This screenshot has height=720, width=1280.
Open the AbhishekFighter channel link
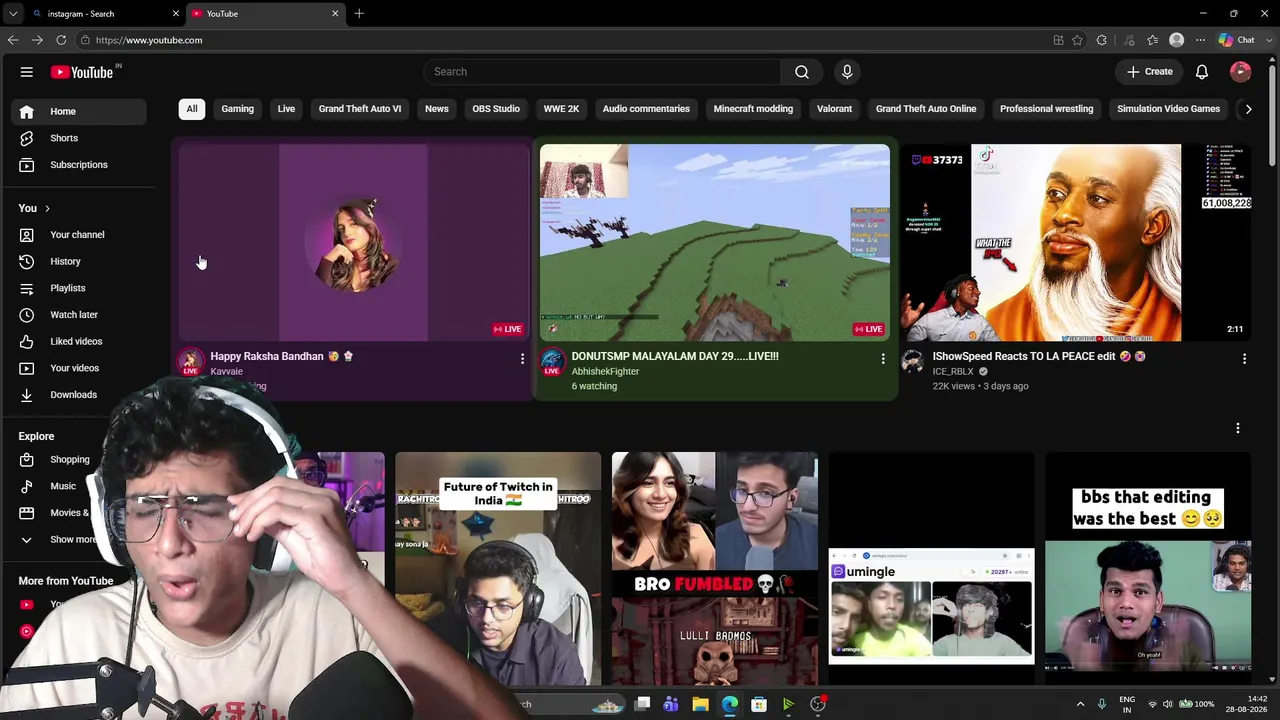605,372
